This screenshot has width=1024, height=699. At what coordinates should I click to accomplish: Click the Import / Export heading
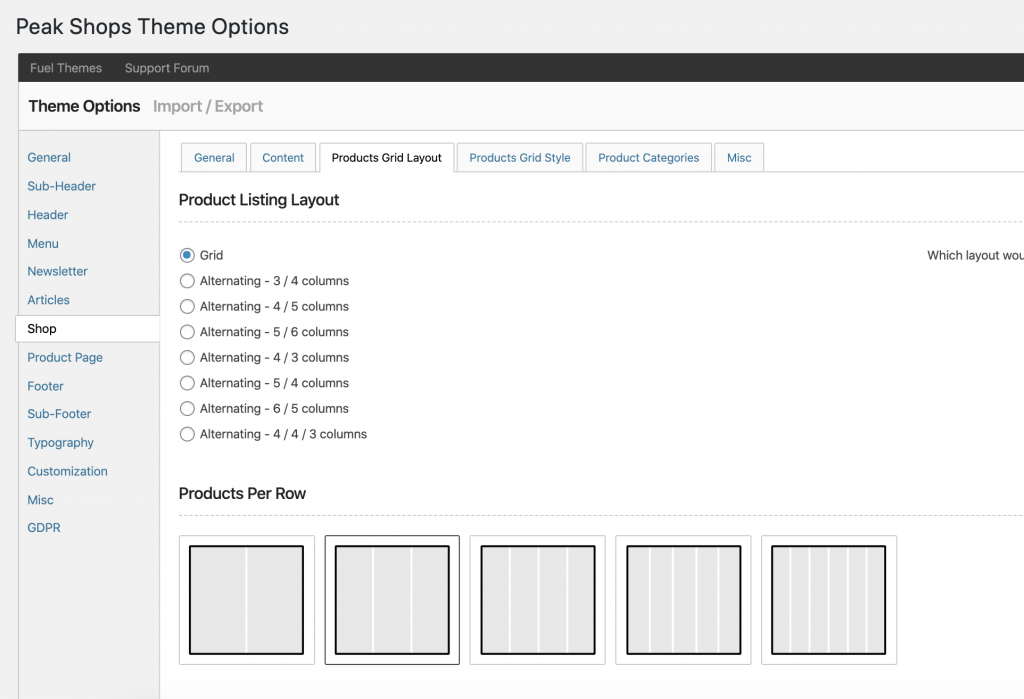coord(208,106)
